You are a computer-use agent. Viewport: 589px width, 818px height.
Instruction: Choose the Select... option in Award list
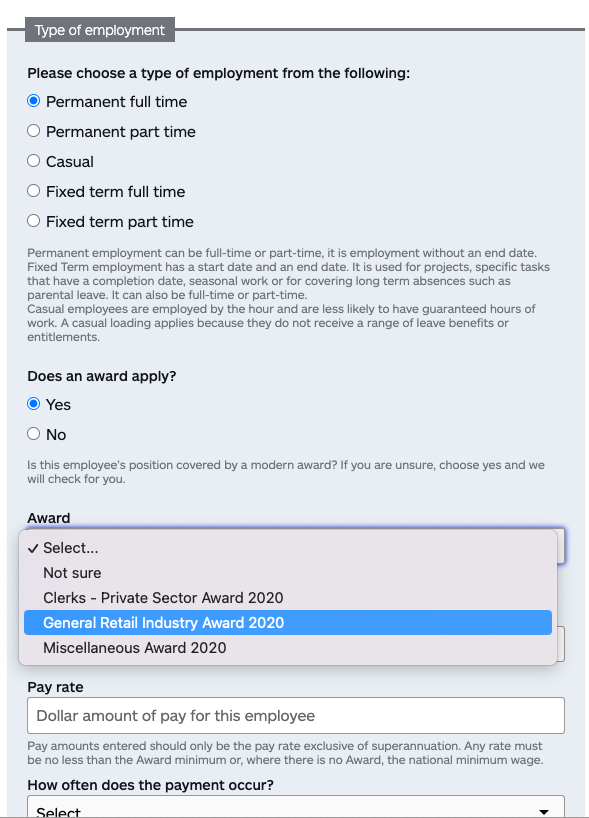point(287,548)
